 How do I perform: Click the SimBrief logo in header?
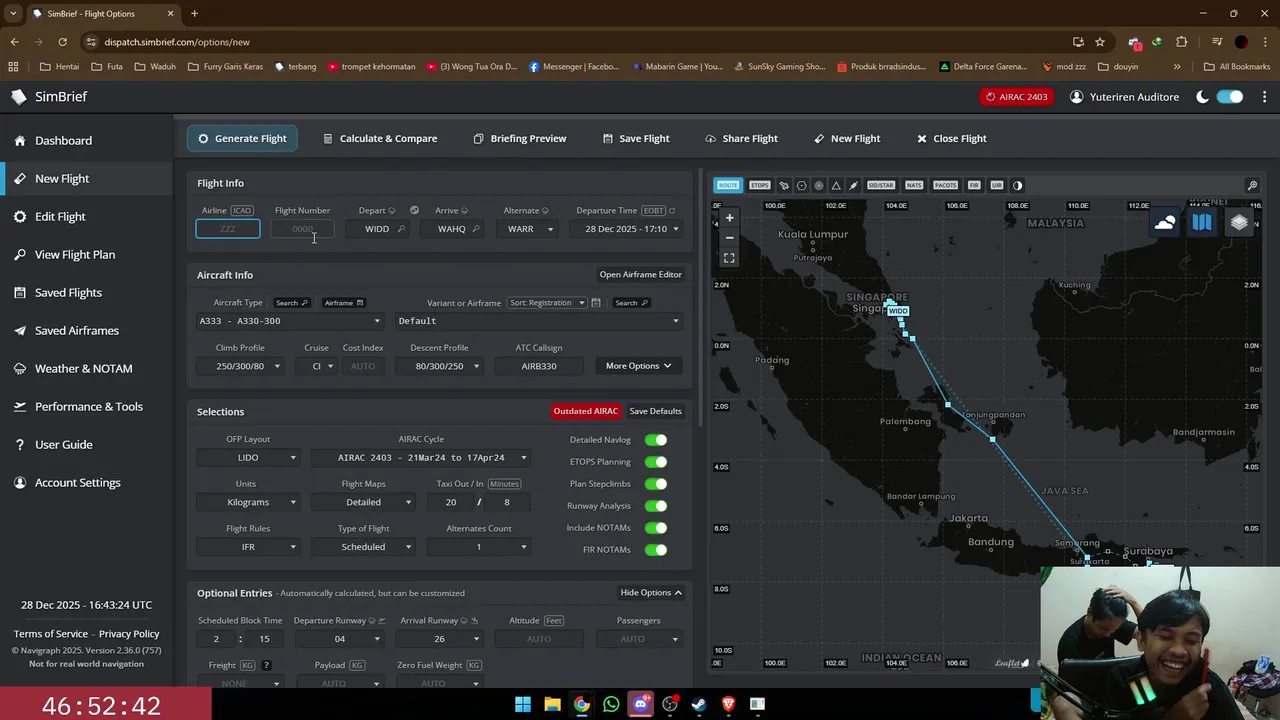(x=49, y=97)
